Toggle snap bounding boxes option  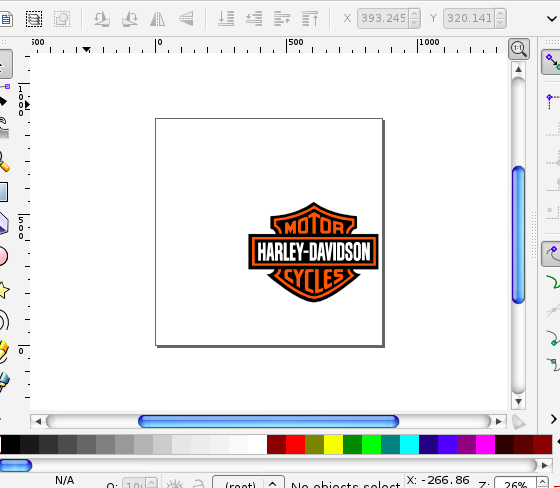[552, 101]
